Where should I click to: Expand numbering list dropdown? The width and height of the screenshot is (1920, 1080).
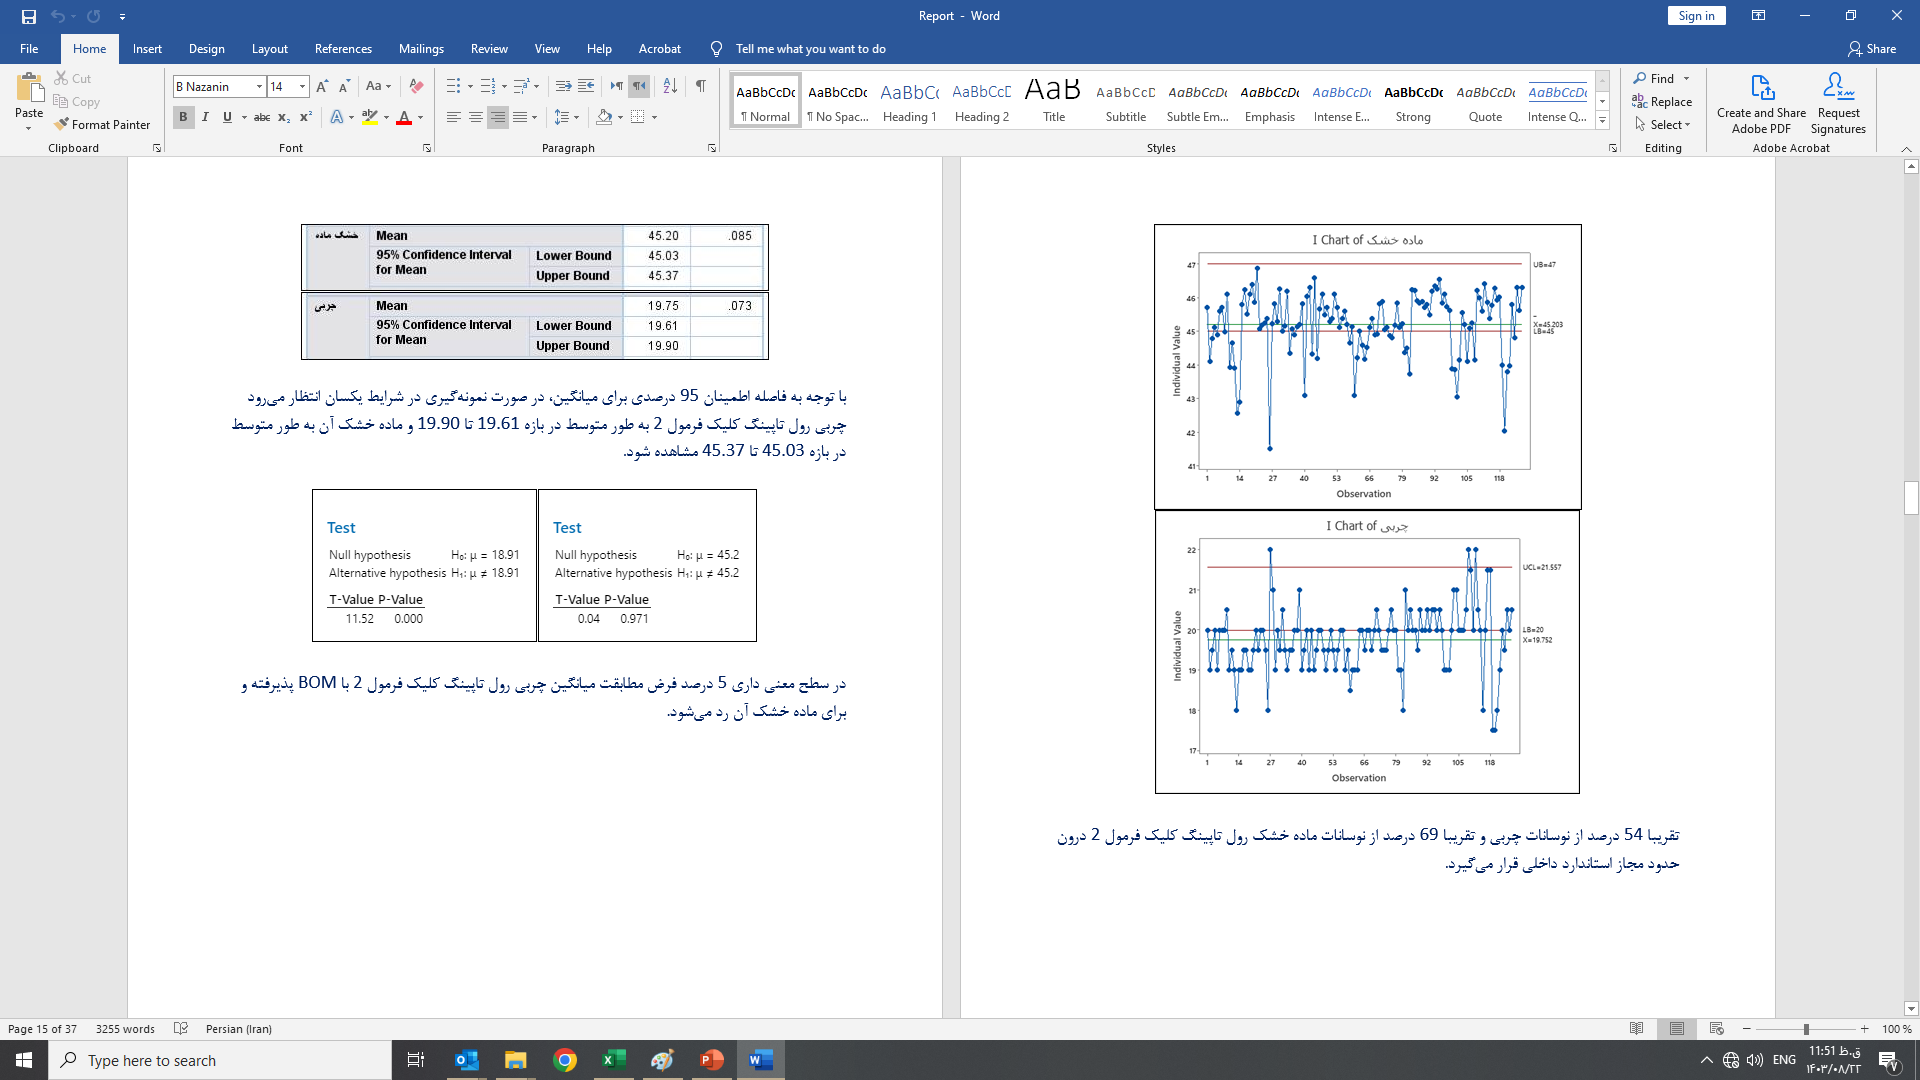tap(504, 87)
